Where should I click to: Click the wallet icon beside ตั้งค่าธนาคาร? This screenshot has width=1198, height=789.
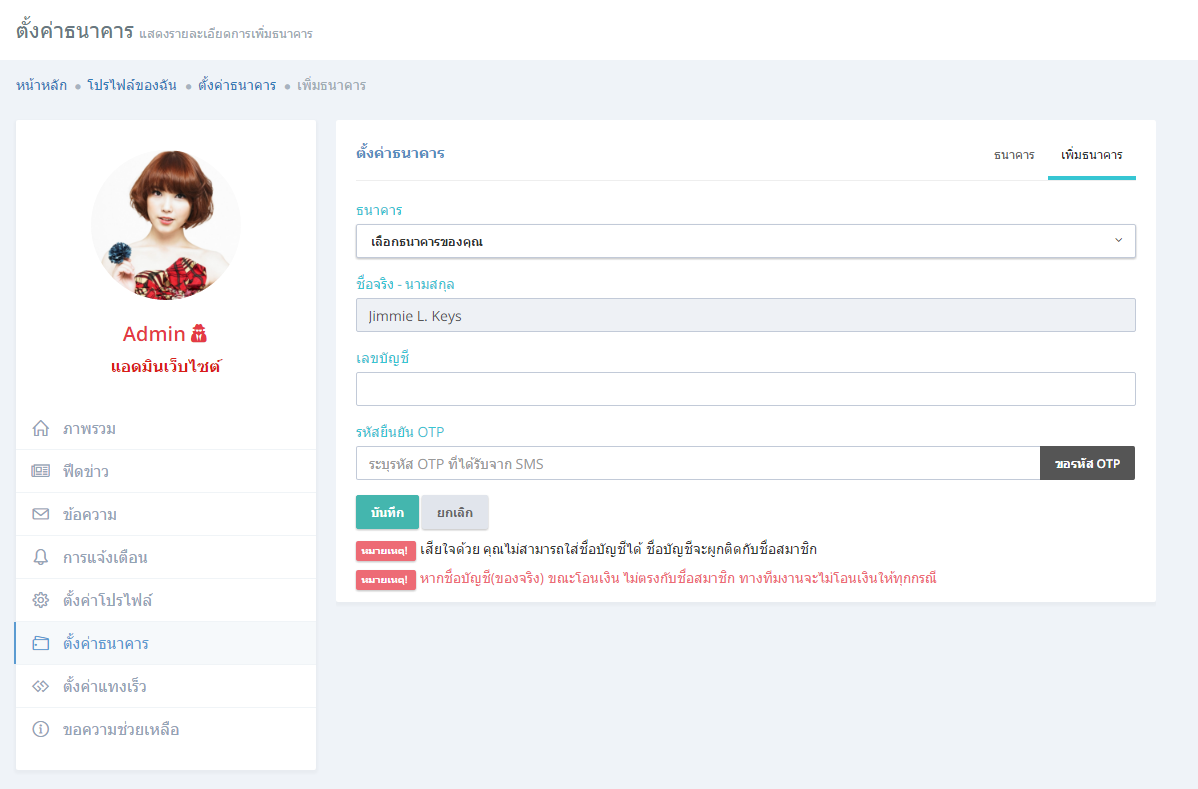pyautogui.click(x=41, y=644)
